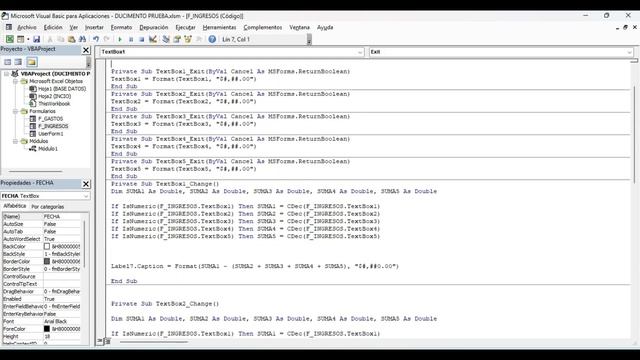Click View Object icon in Project panel
Viewport: 640px width, 360px height.
pos(18,62)
